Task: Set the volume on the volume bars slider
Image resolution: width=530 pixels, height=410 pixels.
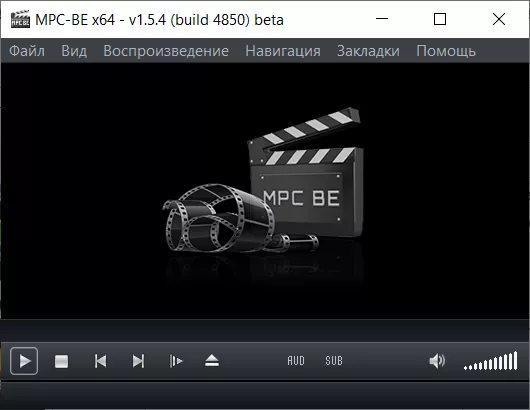Action: (x=490, y=361)
